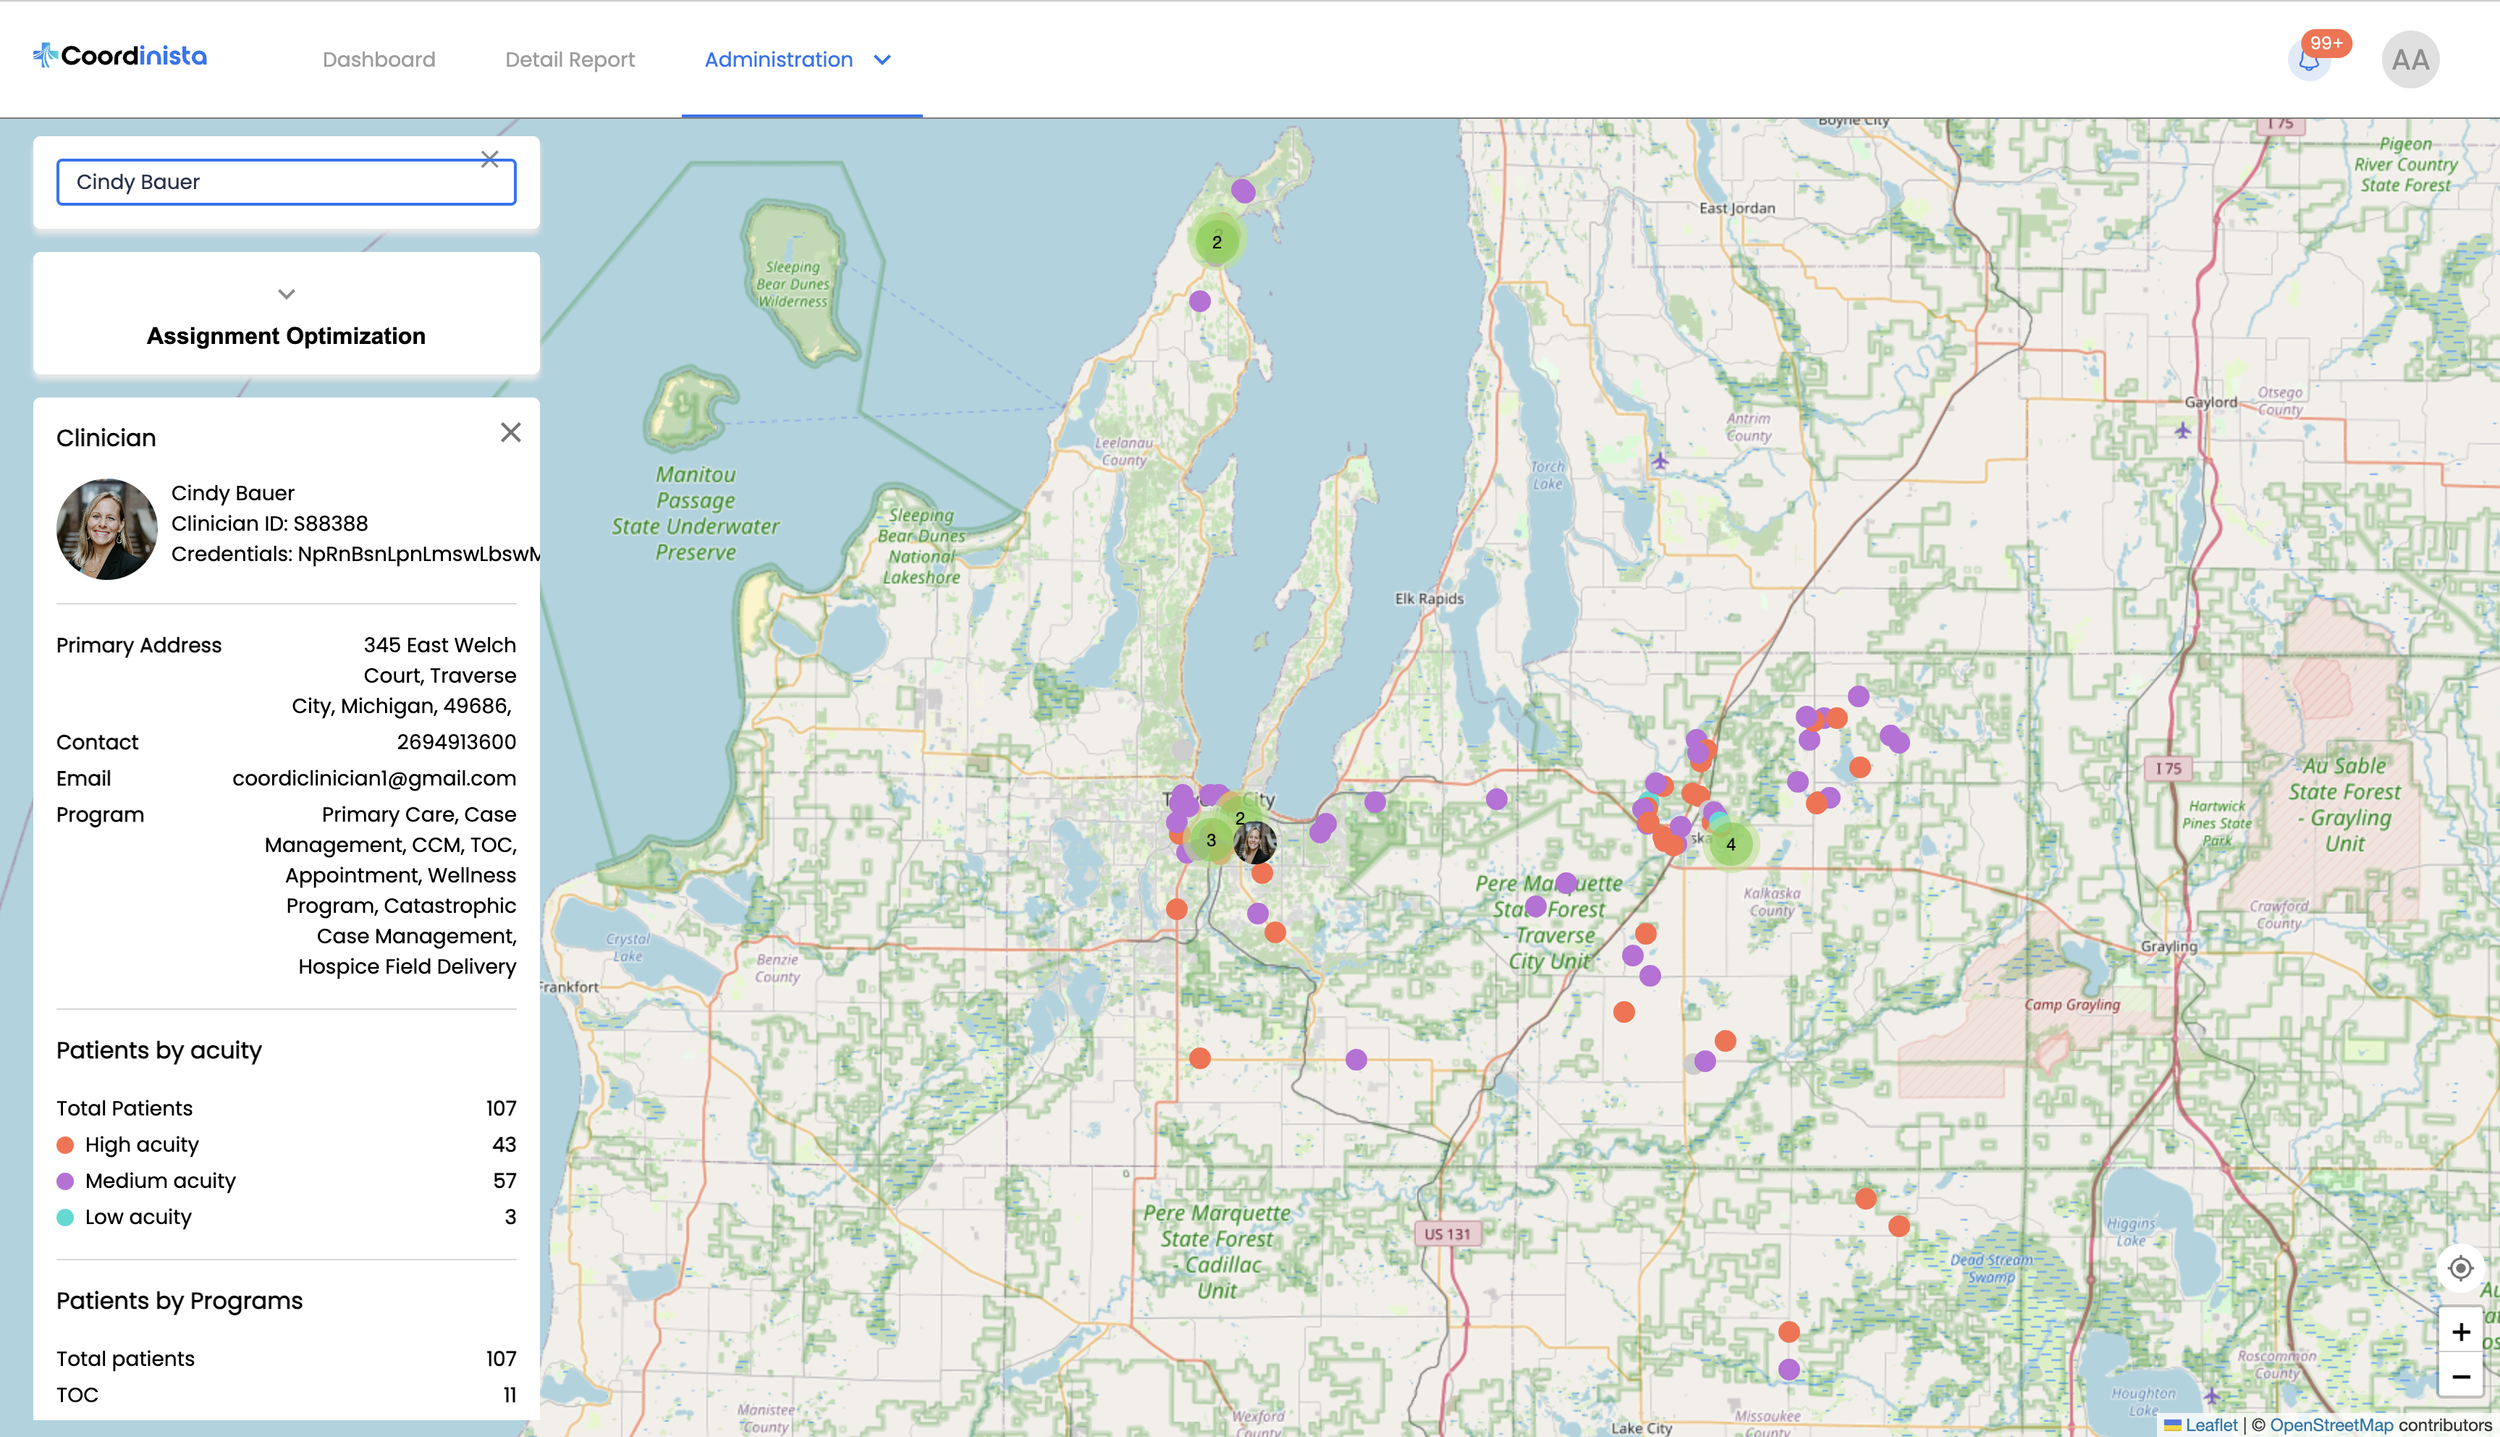Clear the Cindy Bauer search field

coord(489,160)
